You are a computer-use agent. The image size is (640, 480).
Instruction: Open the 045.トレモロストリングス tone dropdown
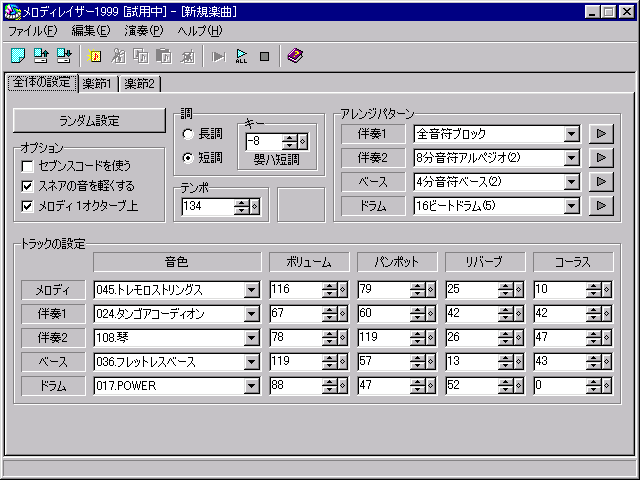tap(252, 290)
